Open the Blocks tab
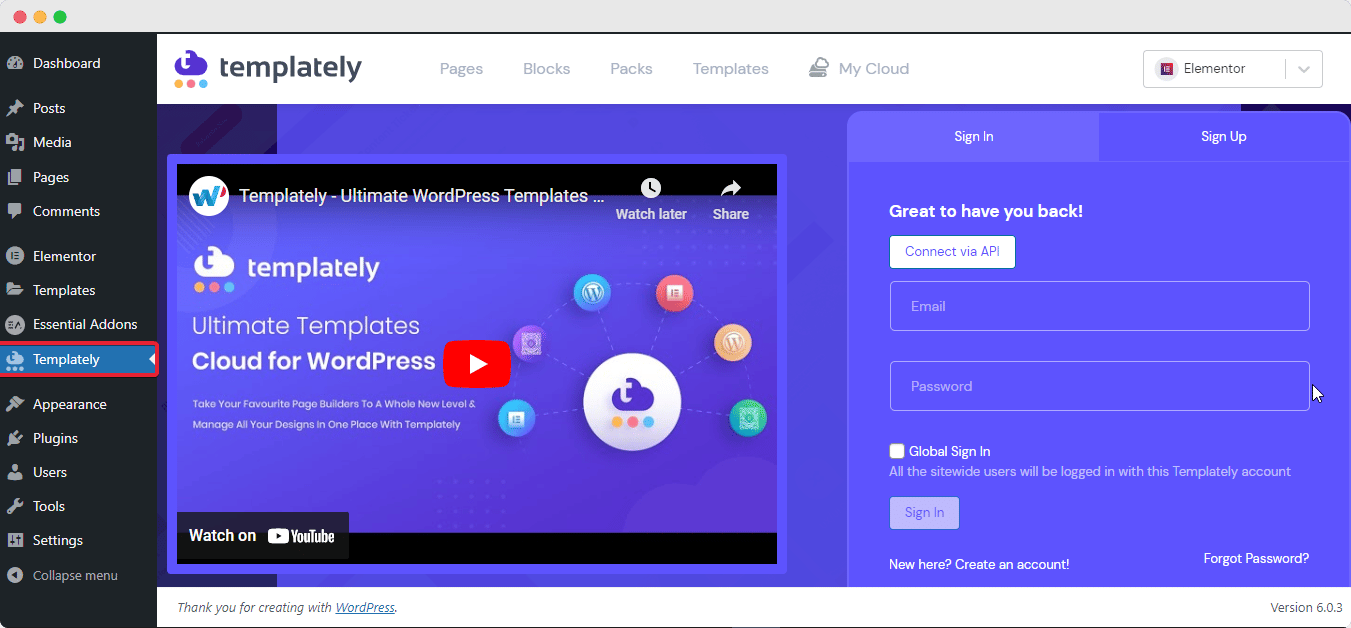The image size is (1351, 628). 546,69
